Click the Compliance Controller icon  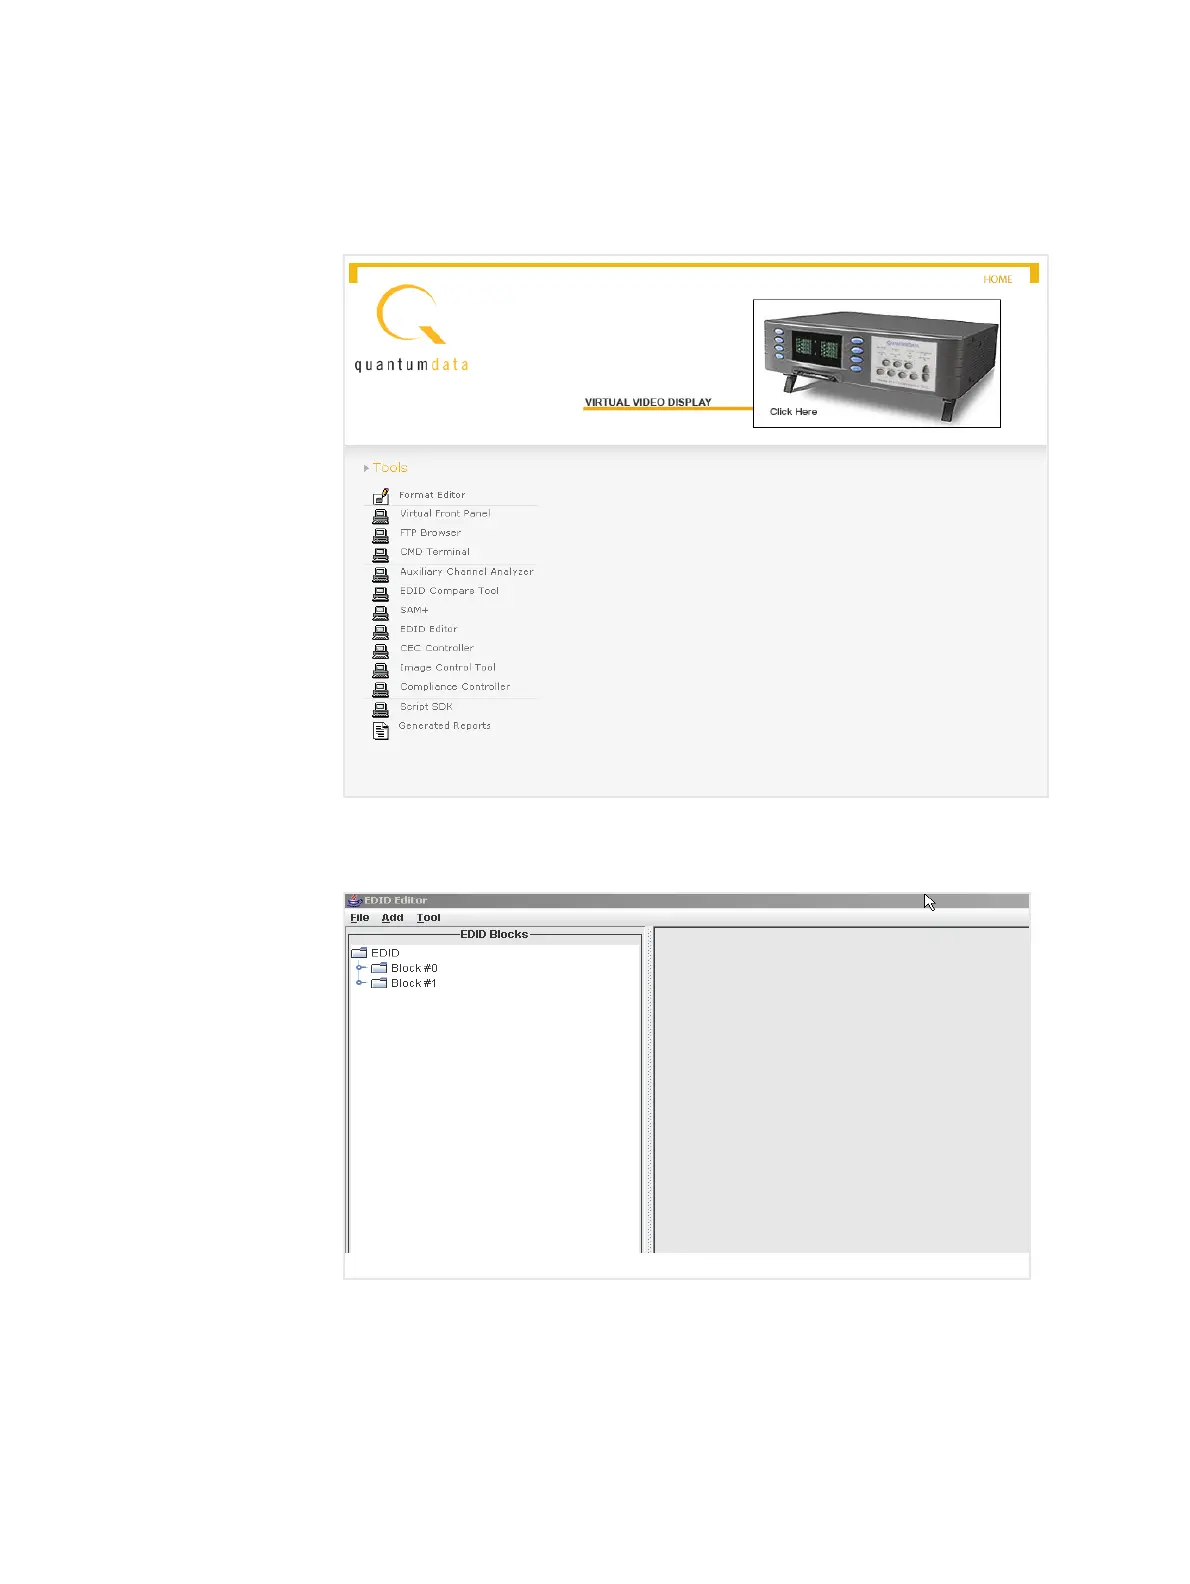[x=380, y=689]
